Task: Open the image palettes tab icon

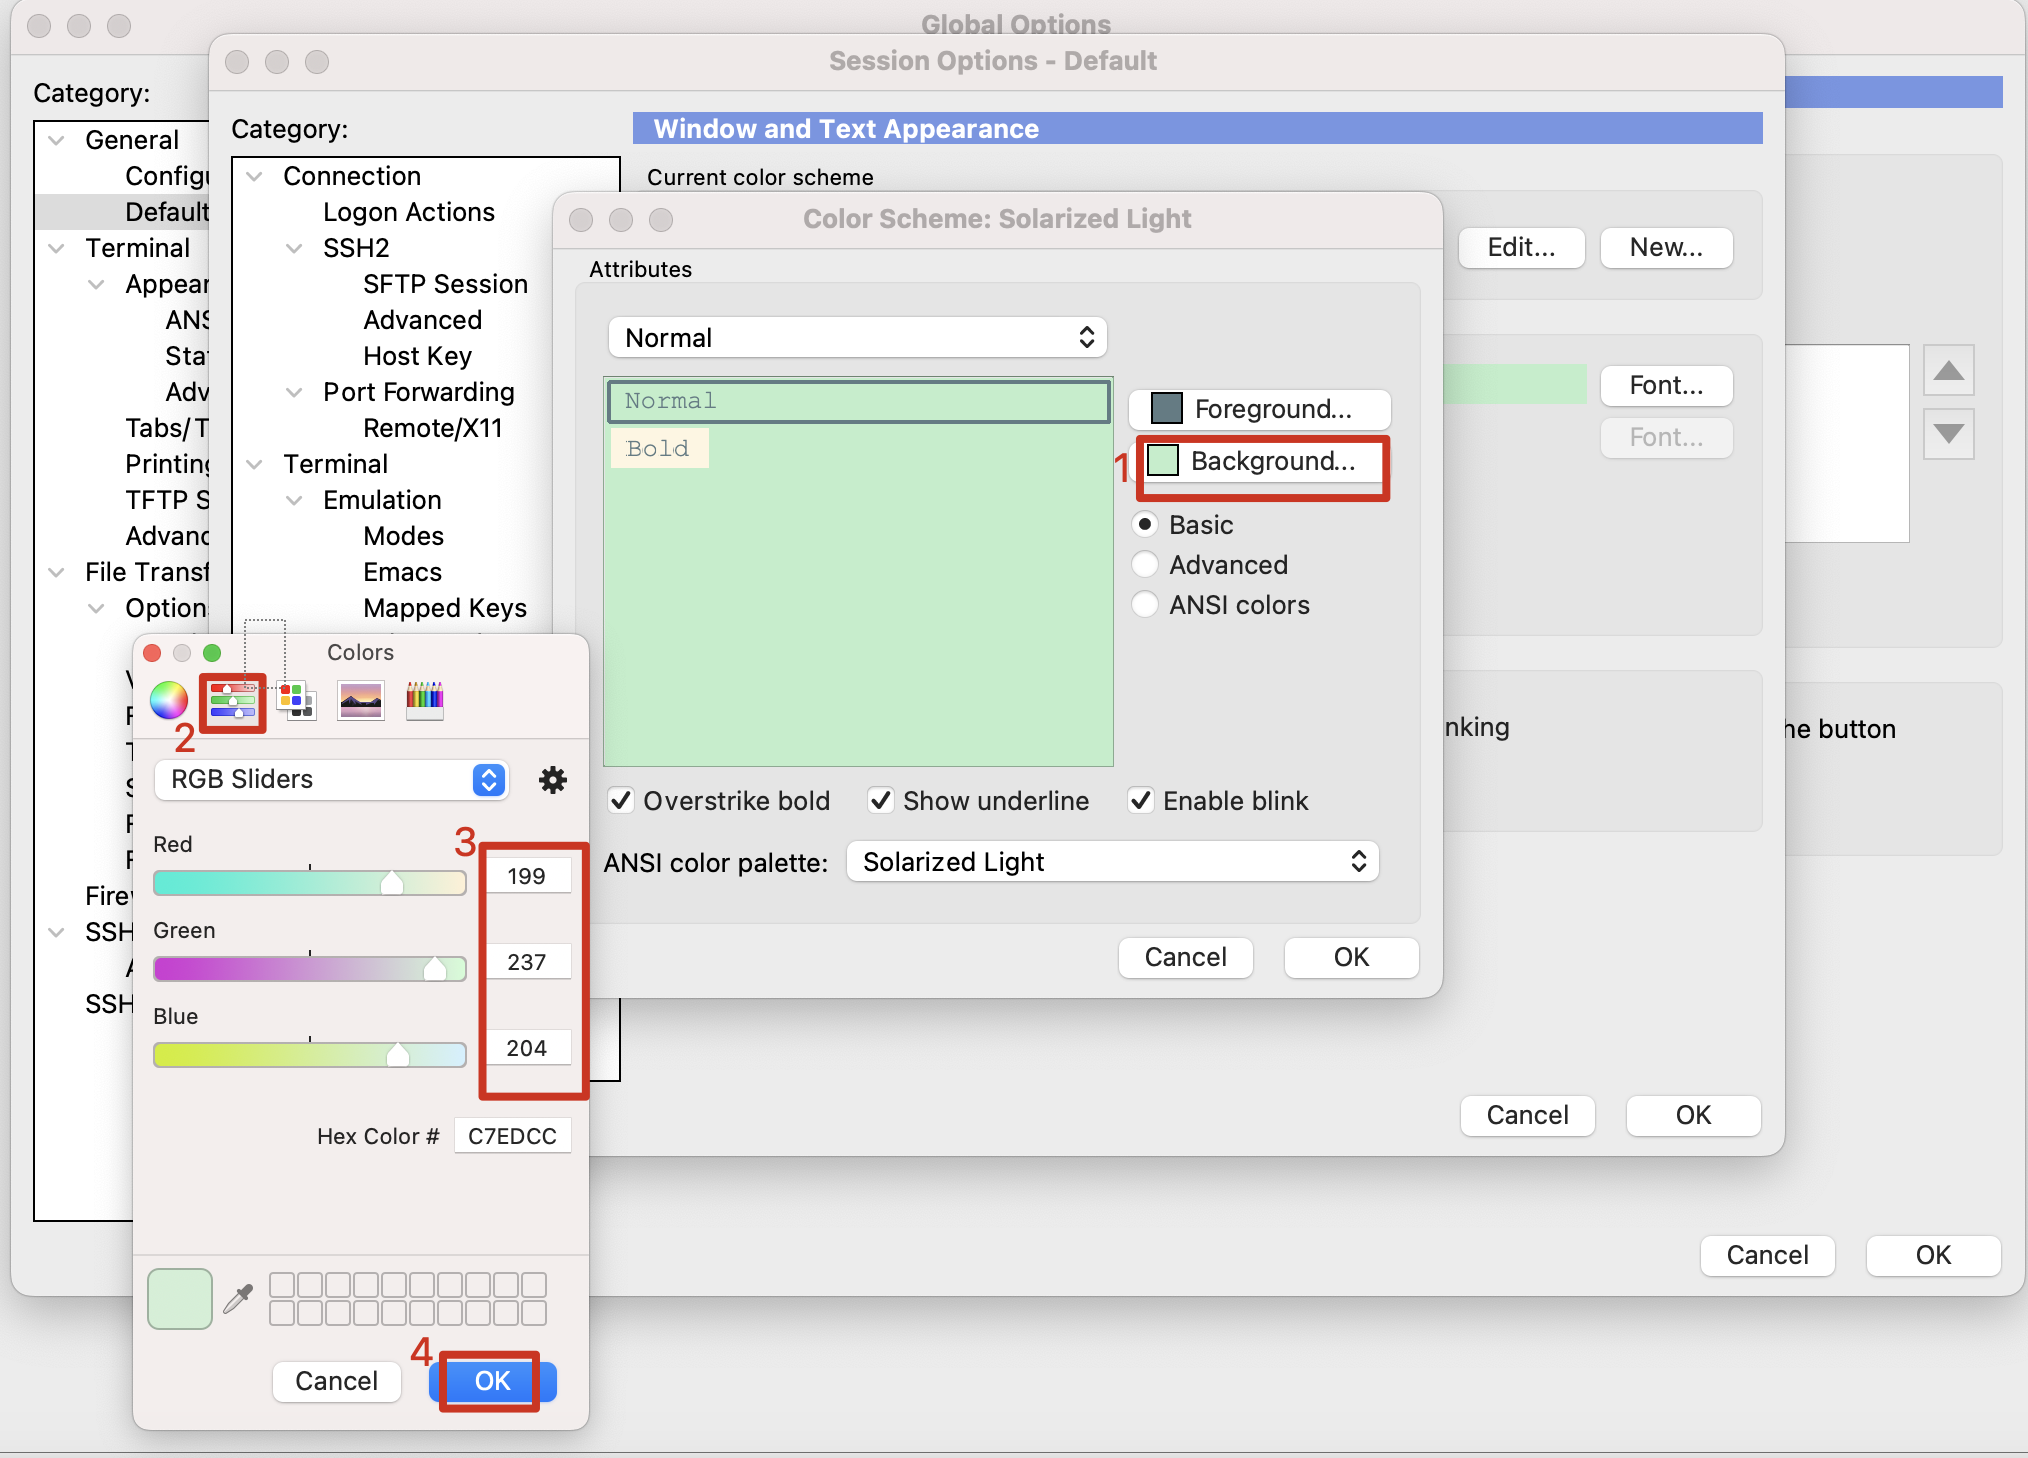Action: pos(360,700)
